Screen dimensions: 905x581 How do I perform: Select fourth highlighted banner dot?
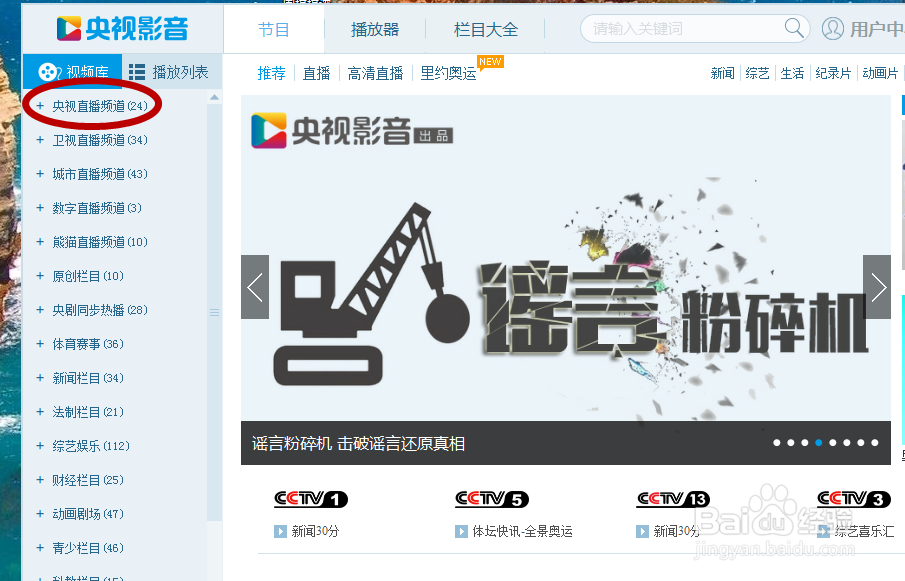[818, 443]
